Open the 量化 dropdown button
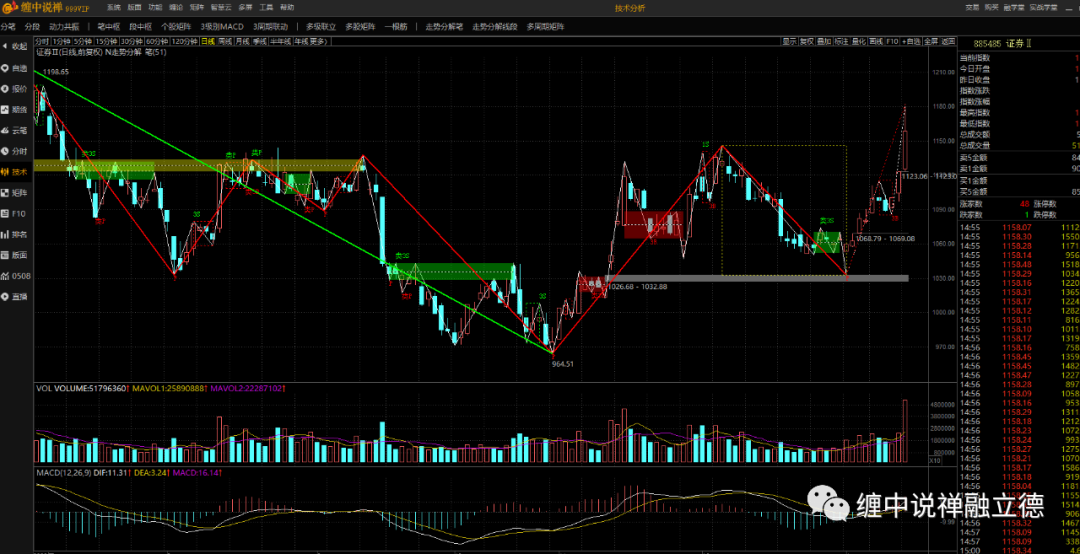The width and height of the screenshot is (1080, 554). click(858, 41)
